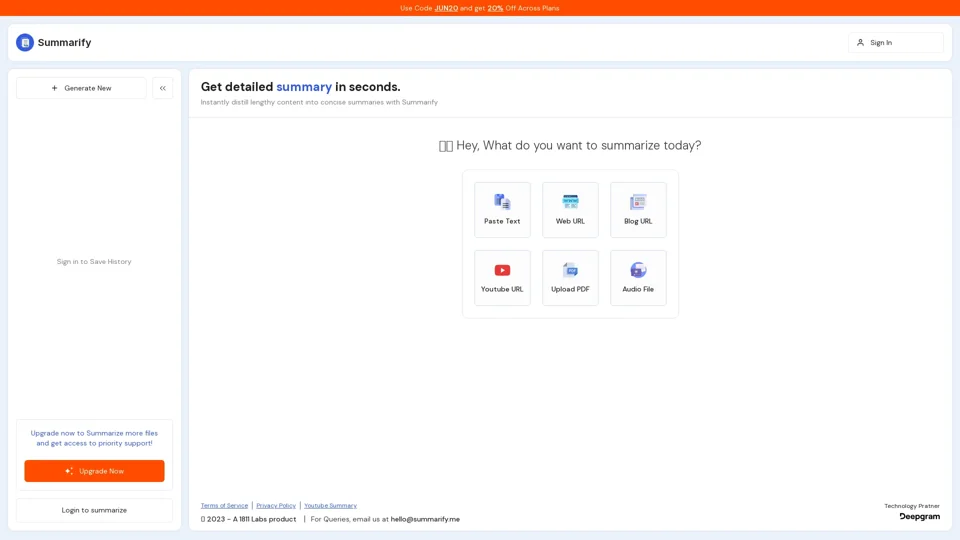The height and width of the screenshot is (540, 960).
Task: Collapse the sidebar with double chevron
Action: (163, 88)
